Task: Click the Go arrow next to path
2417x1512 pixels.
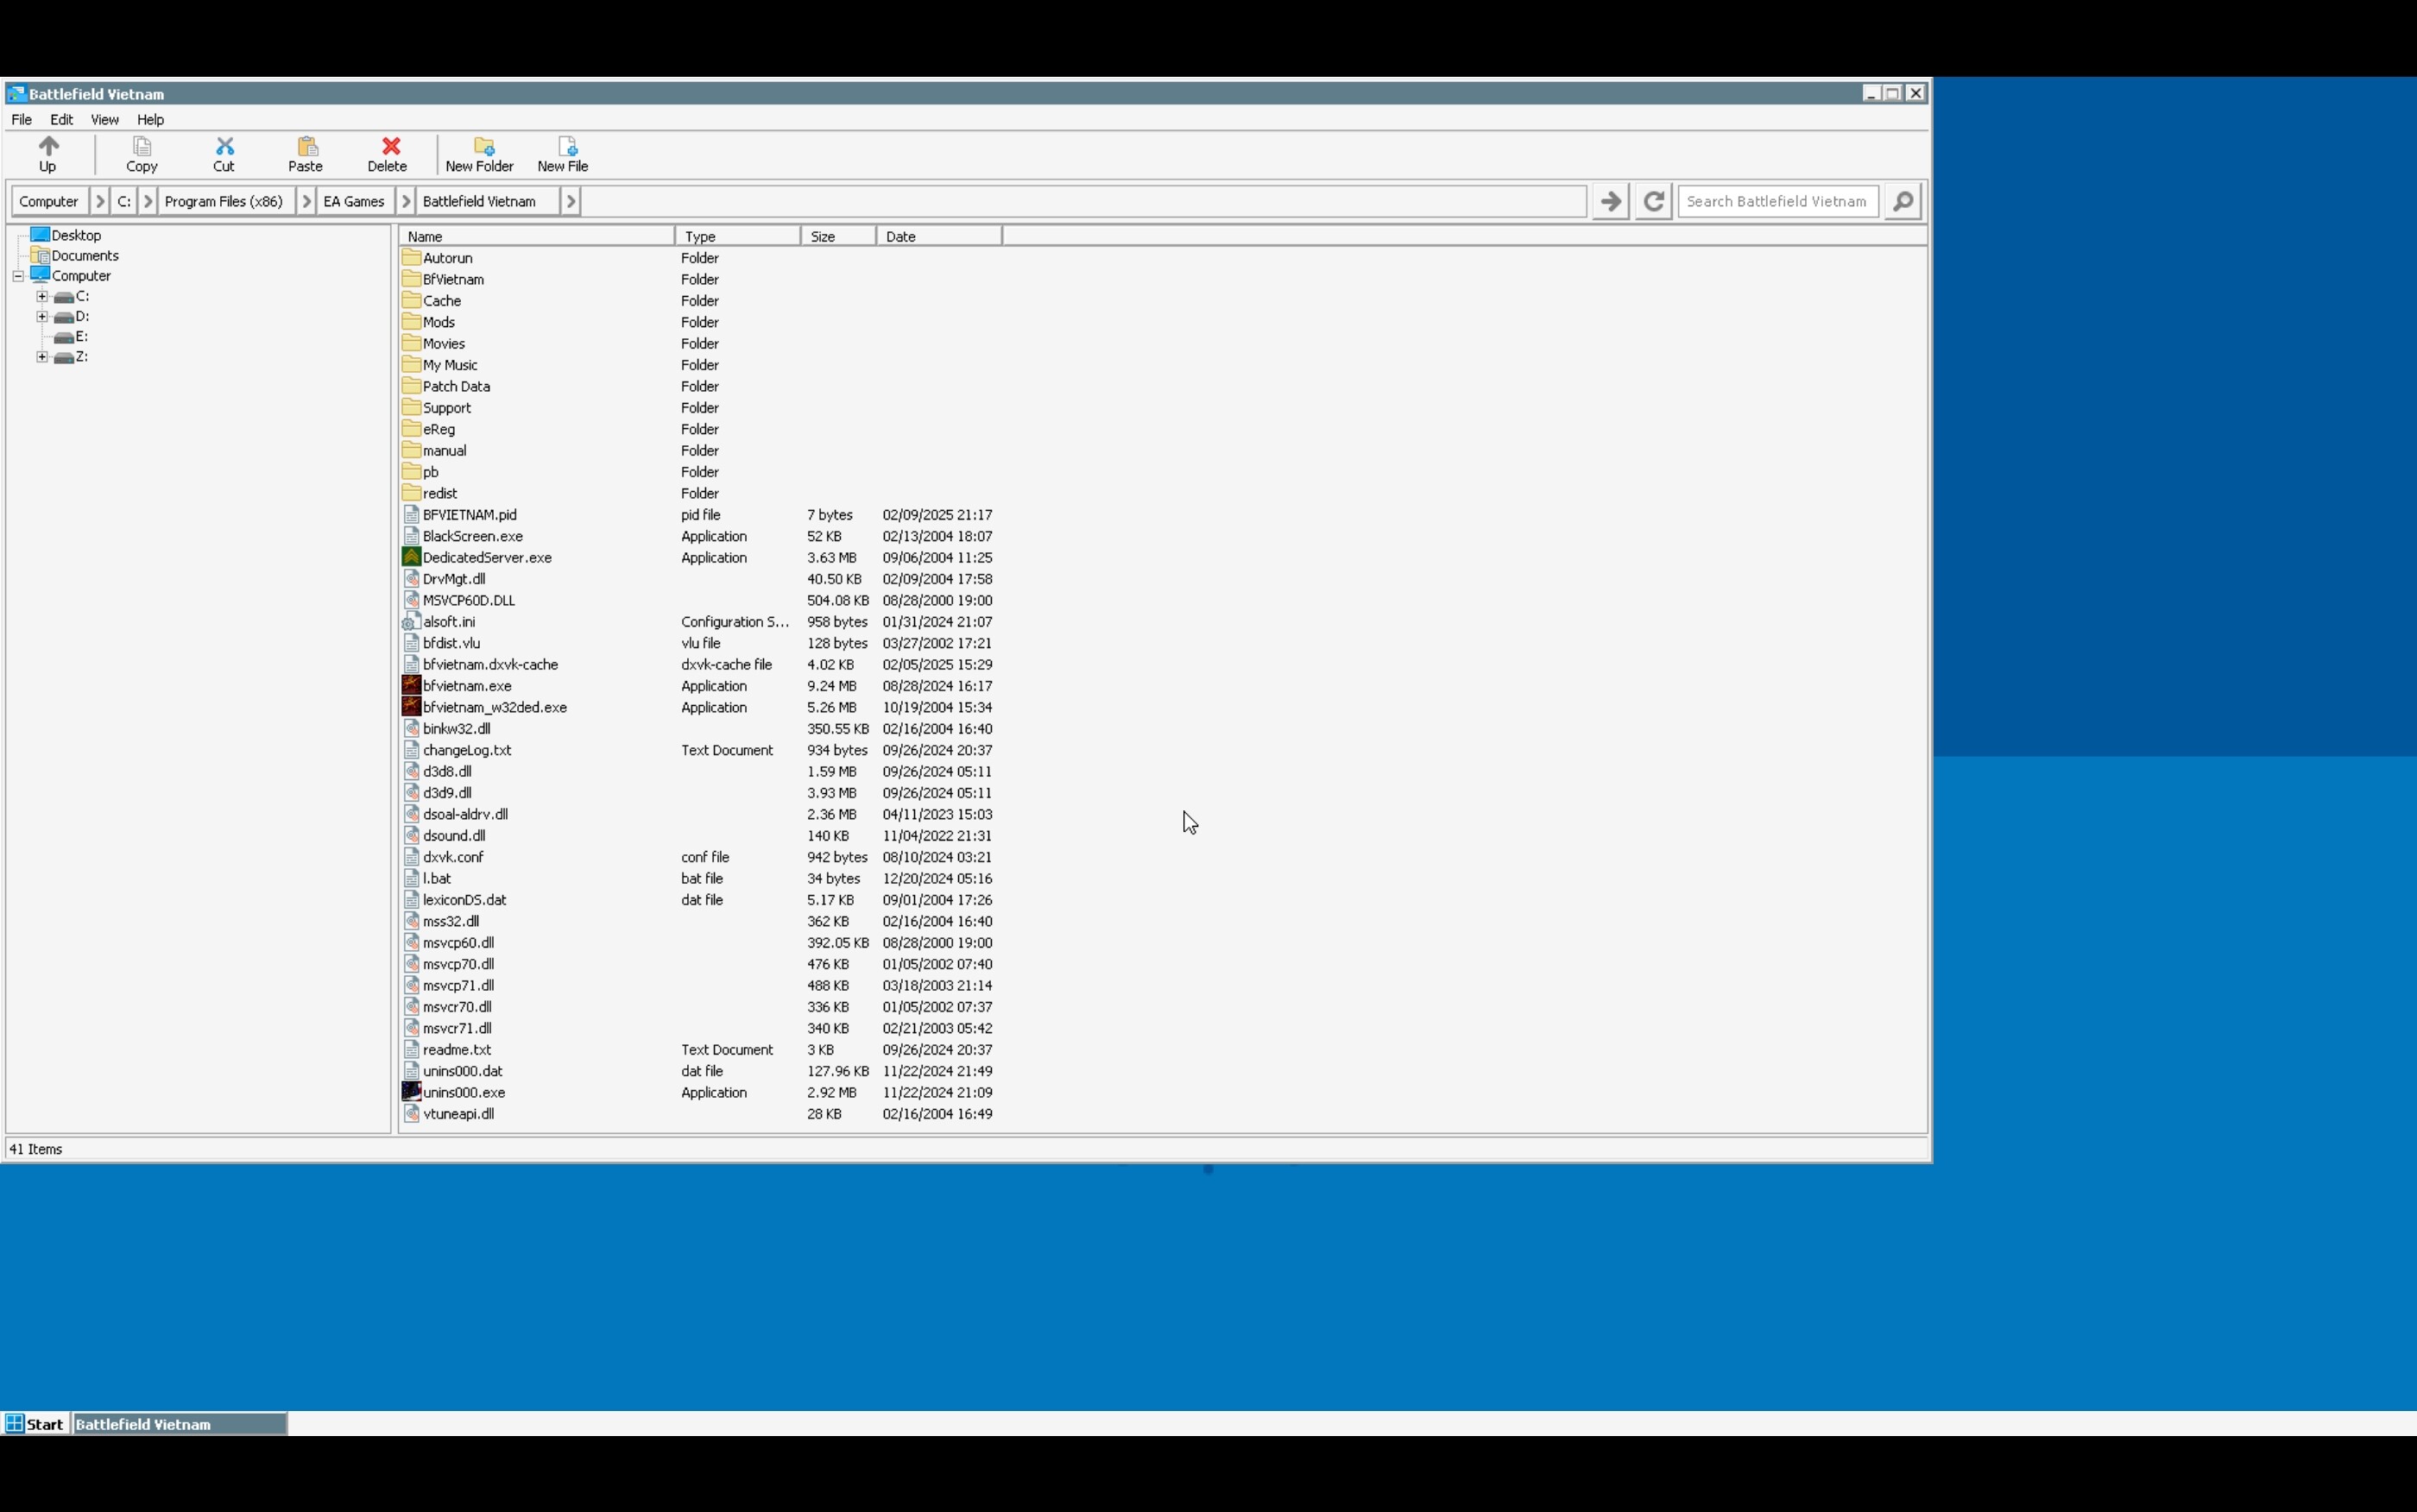Action: pyautogui.click(x=1610, y=201)
